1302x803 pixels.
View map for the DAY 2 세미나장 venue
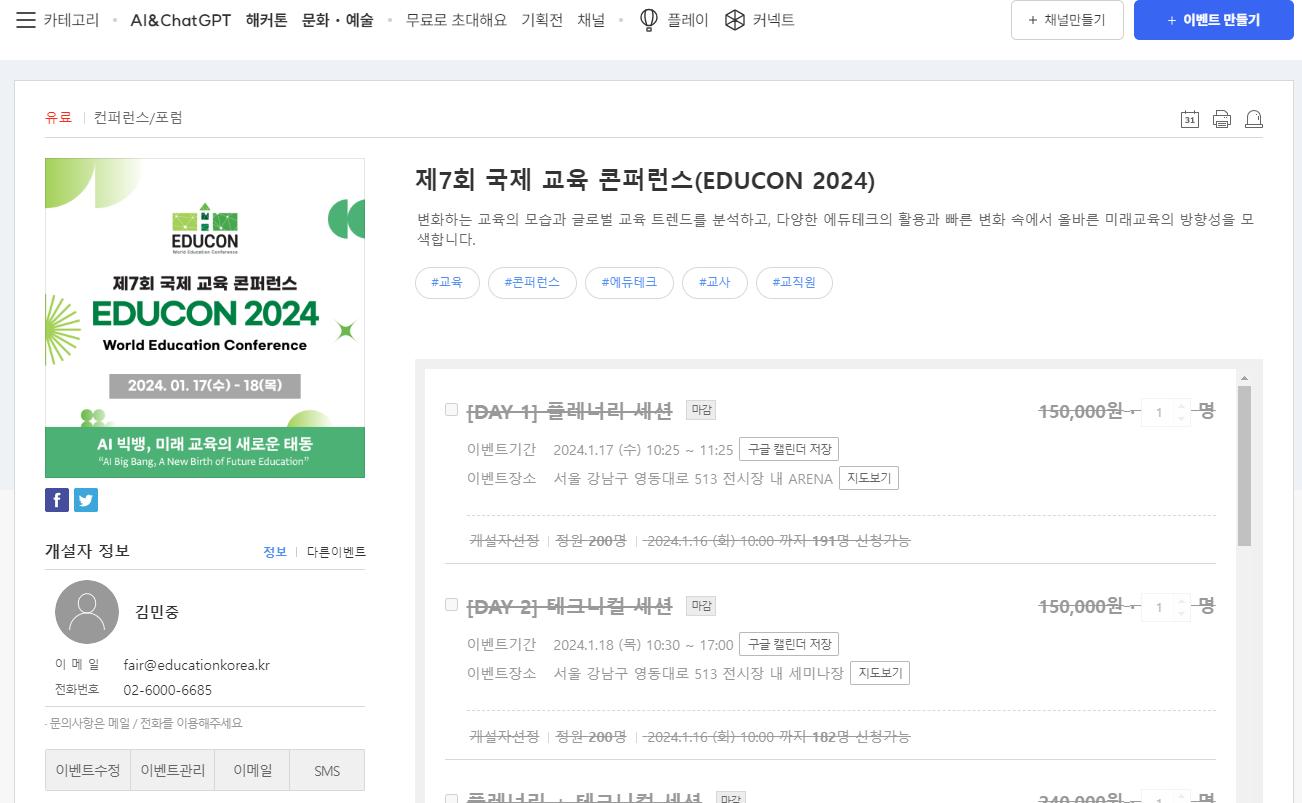point(880,673)
